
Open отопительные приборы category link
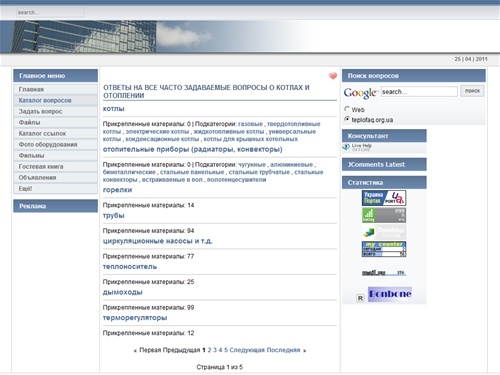pyautogui.click(x=192, y=149)
